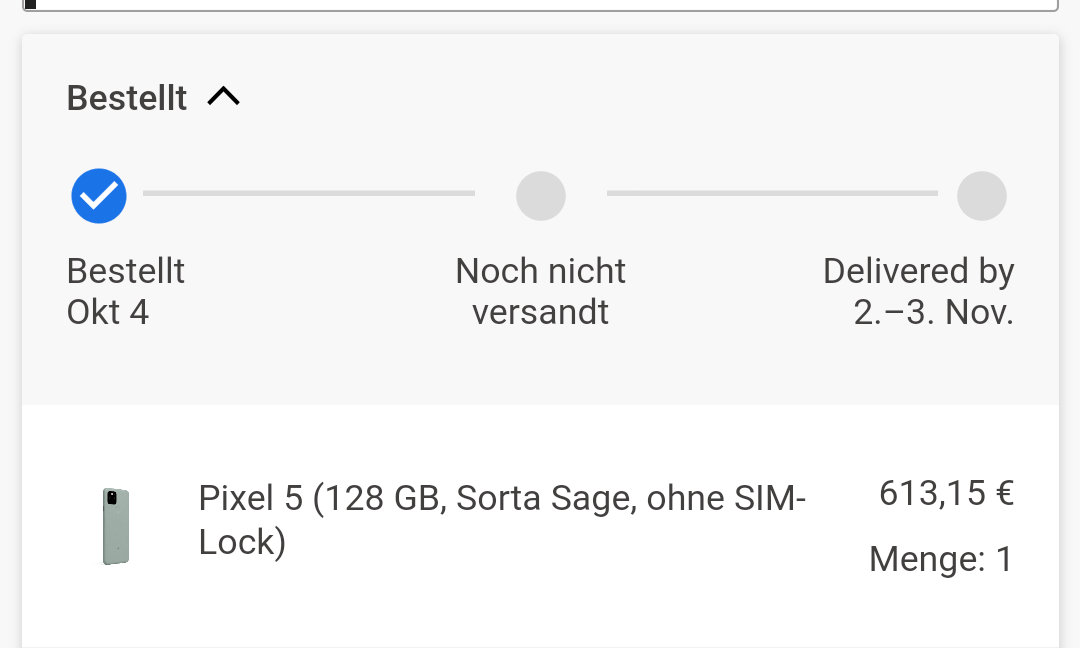The image size is (1080, 648).
Task: Click the Menge: 1 quantity text
Action: pyautogui.click(x=941, y=558)
